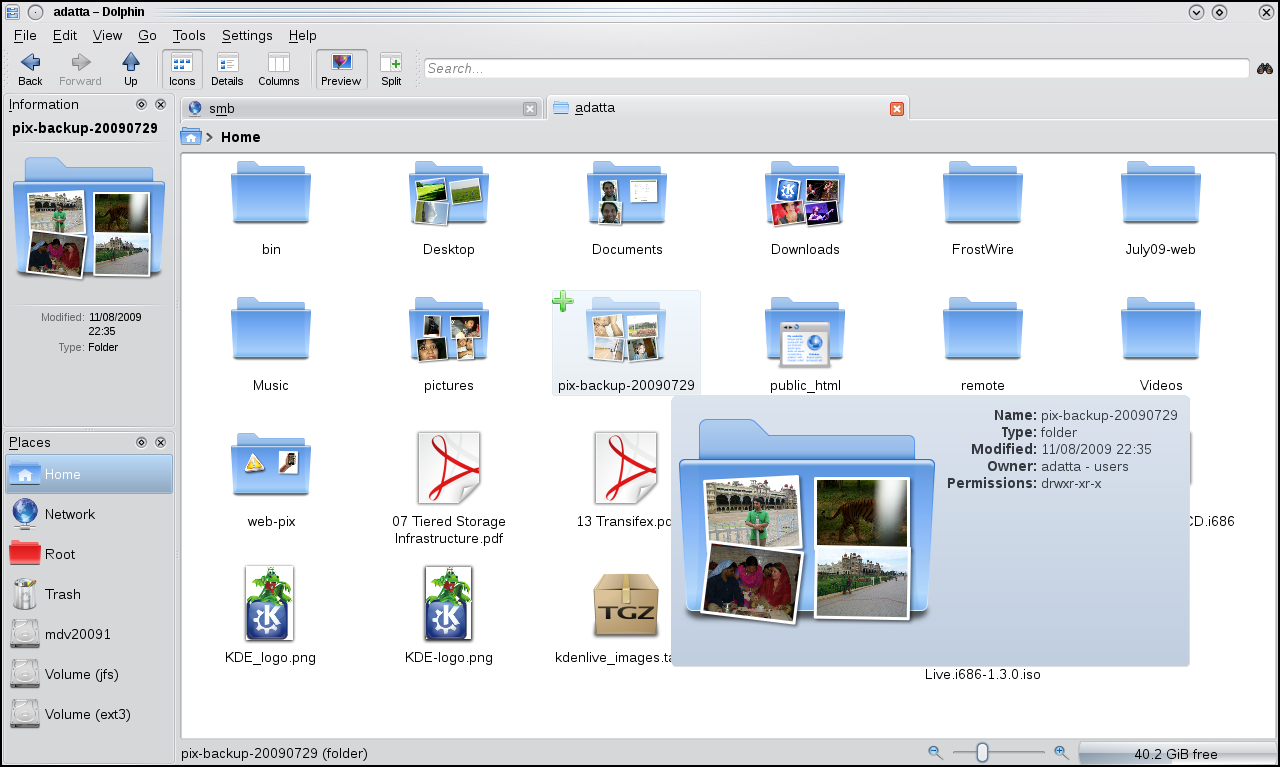Click the Back navigation arrow

click(30, 69)
